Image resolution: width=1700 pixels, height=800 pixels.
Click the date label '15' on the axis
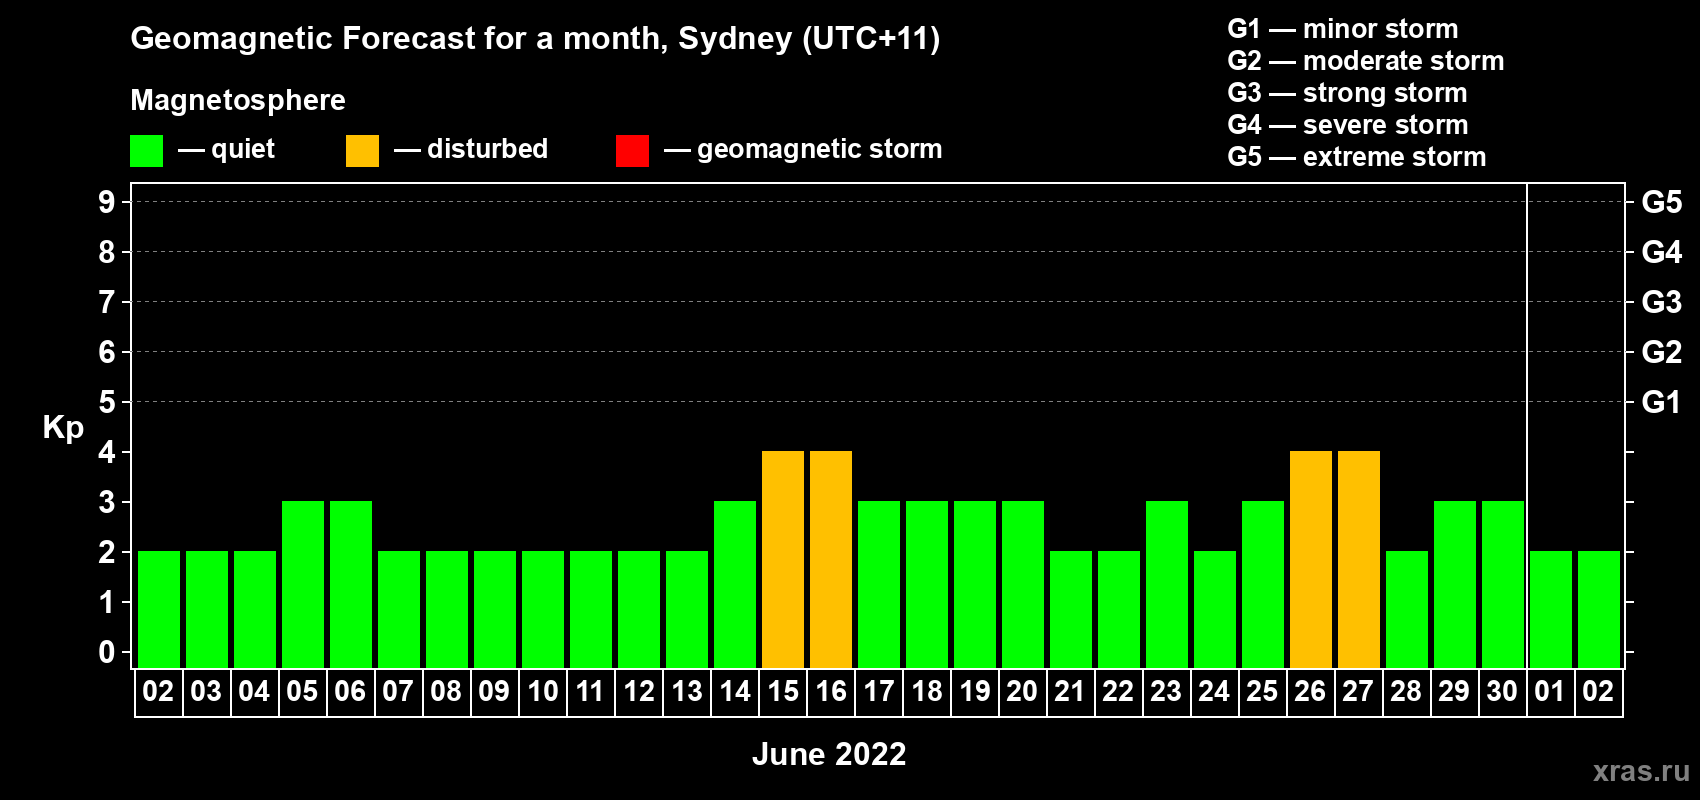(x=783, y=691)
